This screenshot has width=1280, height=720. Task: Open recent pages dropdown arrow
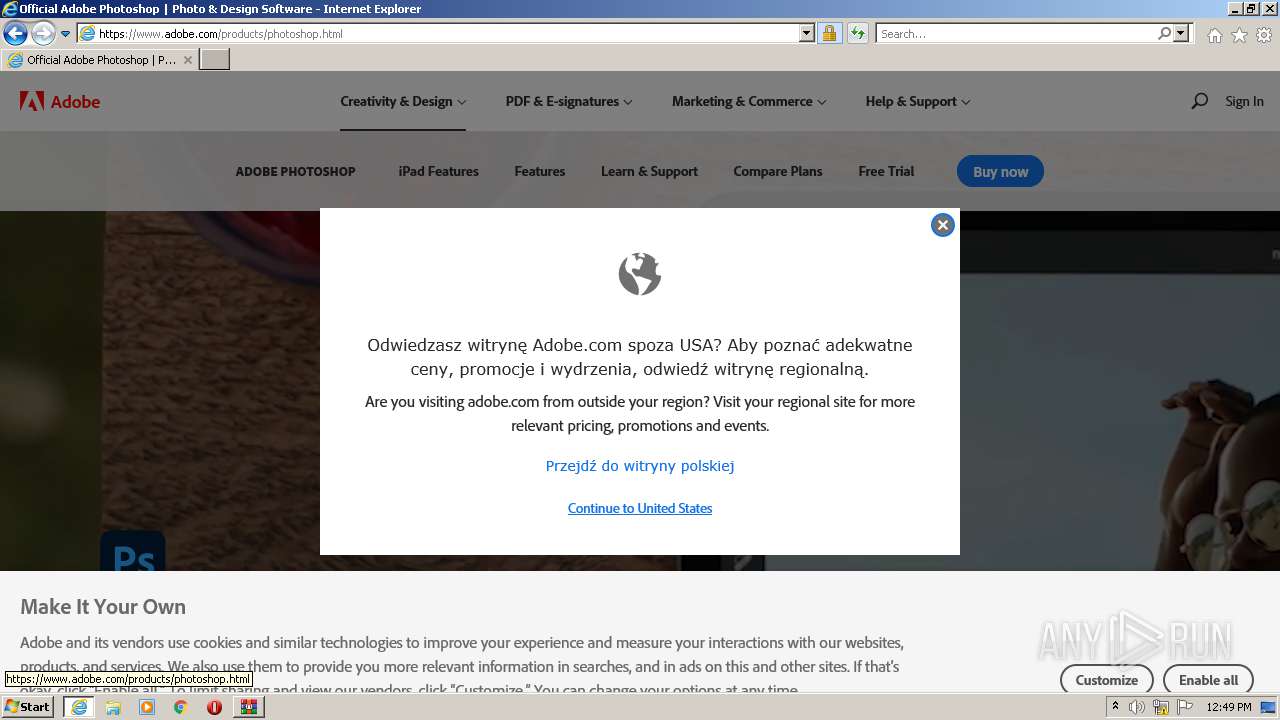pos(66,34)
